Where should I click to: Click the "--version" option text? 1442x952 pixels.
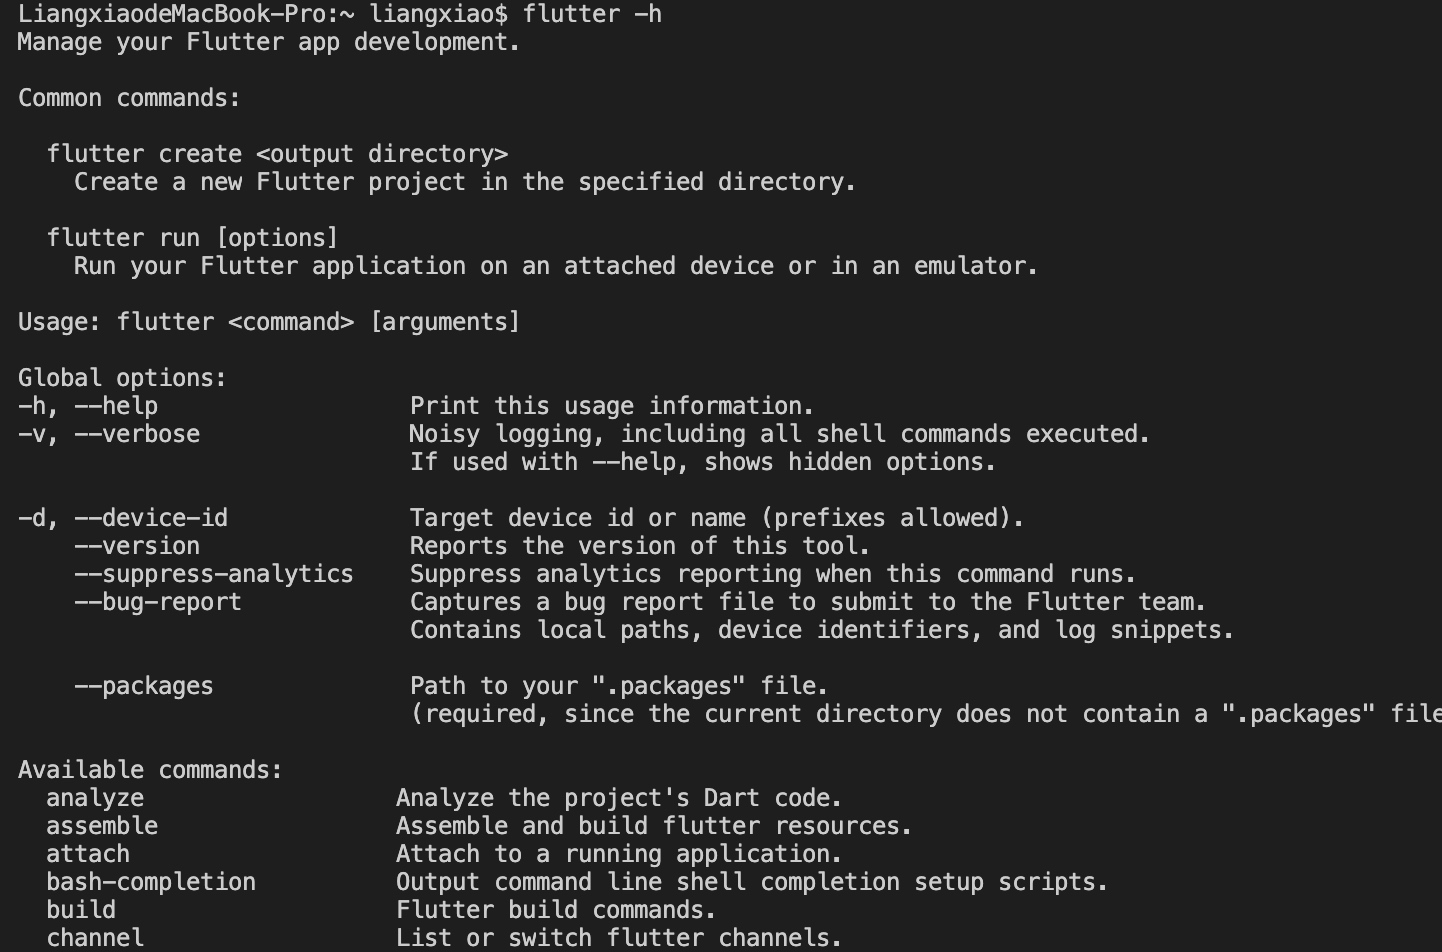pyautogui.click(x=137, y=546)
